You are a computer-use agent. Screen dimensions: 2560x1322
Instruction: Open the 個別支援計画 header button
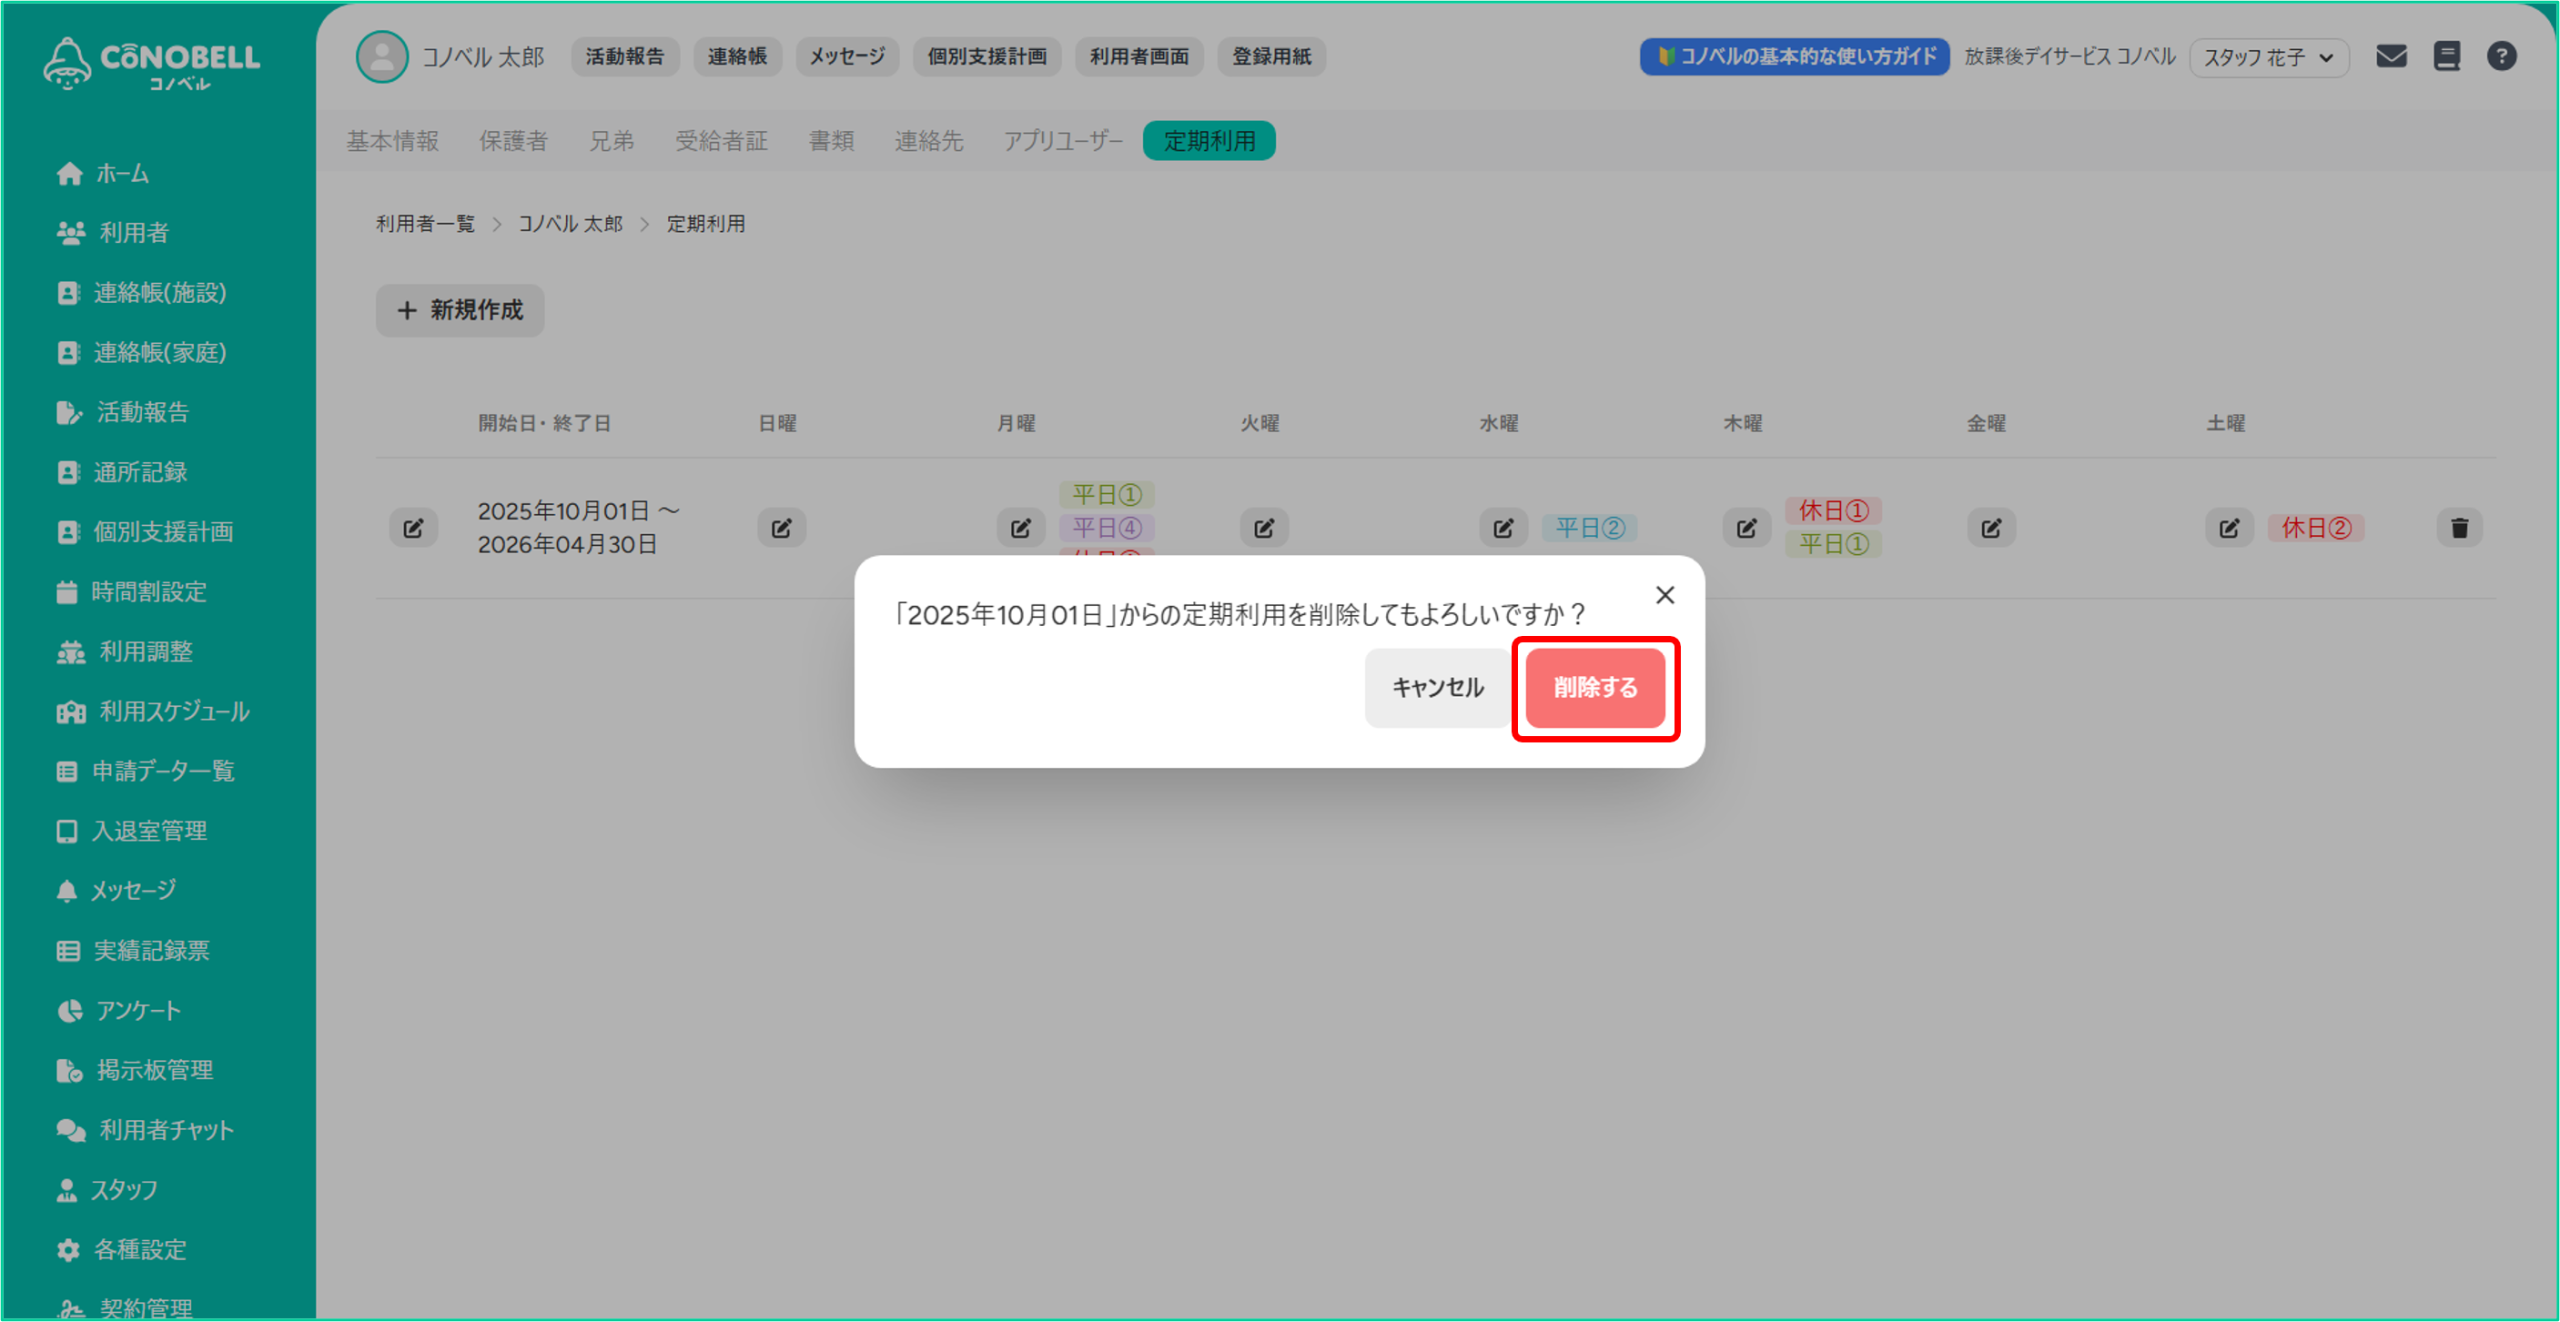[x=986, y=56]
